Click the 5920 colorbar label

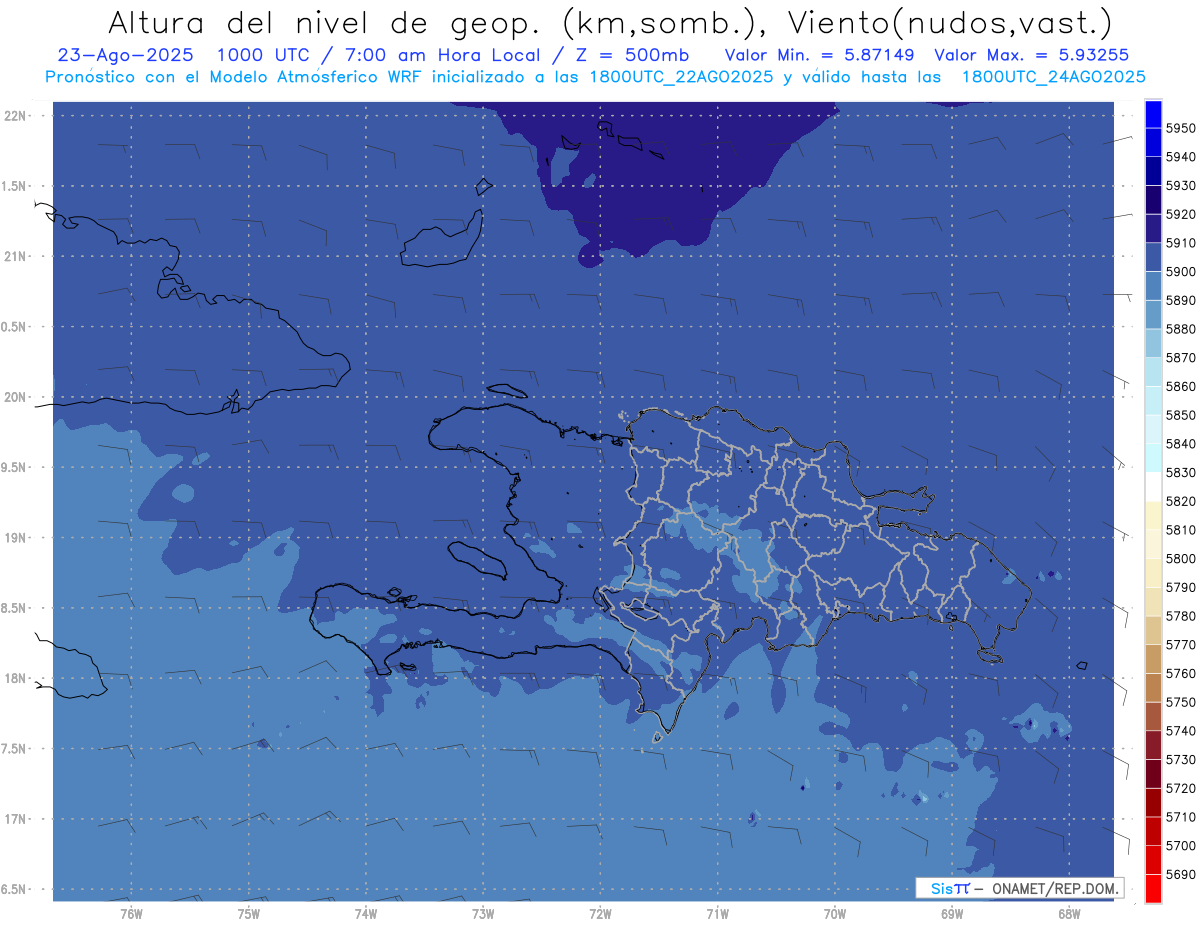click(x=1180, y=214)
